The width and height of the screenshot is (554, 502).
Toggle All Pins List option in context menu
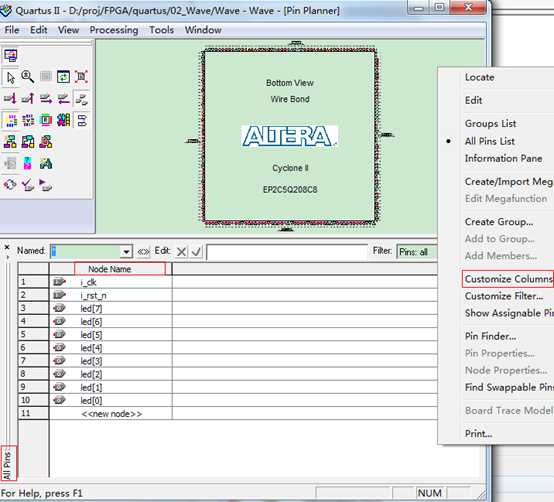[490, 141]
